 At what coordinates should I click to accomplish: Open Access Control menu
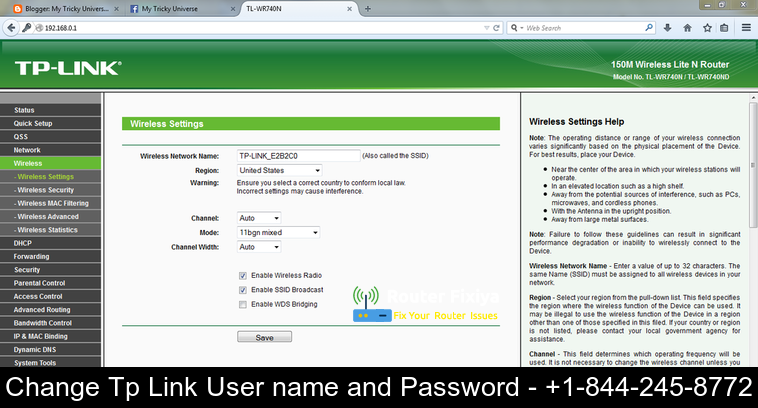(x=51, y=296)
